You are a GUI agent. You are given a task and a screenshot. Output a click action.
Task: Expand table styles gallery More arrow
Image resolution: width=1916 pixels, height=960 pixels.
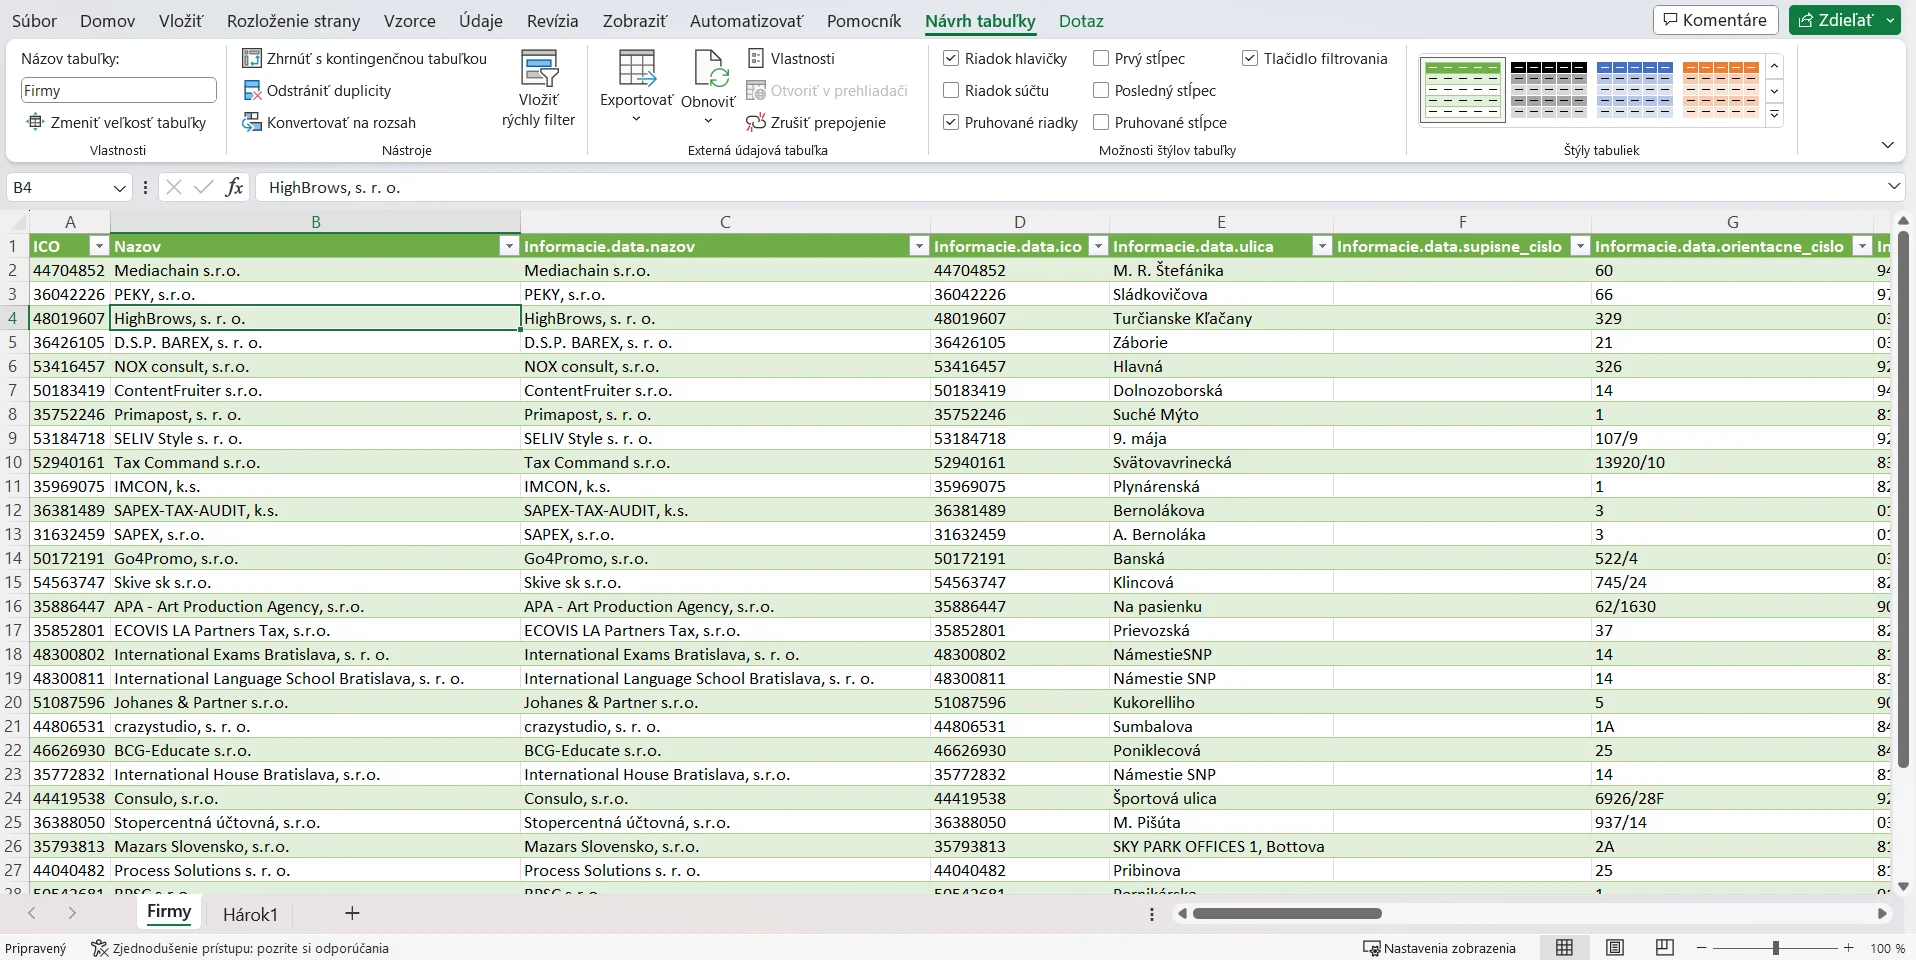point(1775,115)
